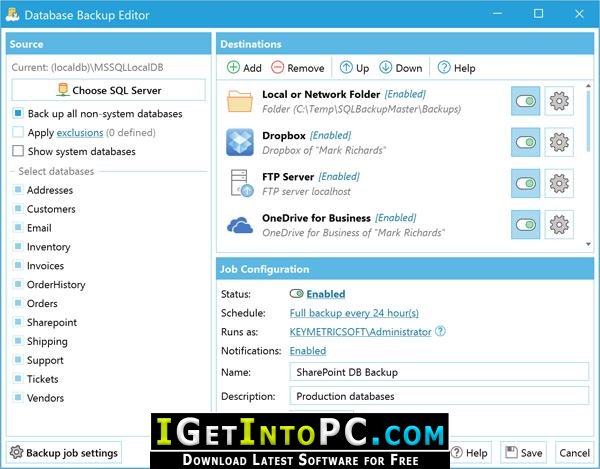Uncheck Back up all non-system databases

(x=18, y=113)
